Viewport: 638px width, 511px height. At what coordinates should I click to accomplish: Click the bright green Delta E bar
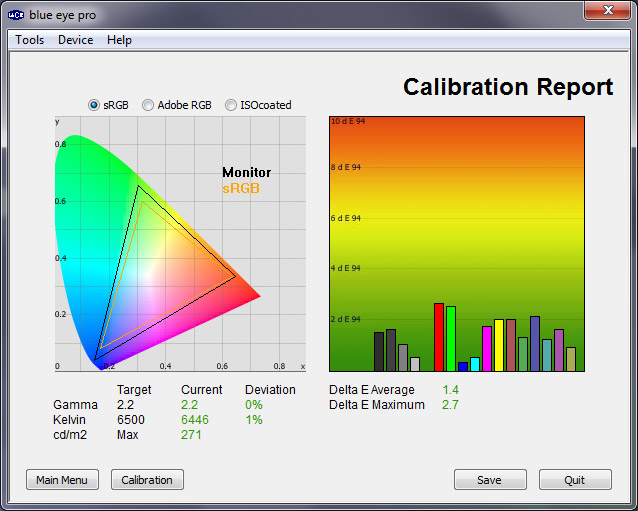point(451,339)
